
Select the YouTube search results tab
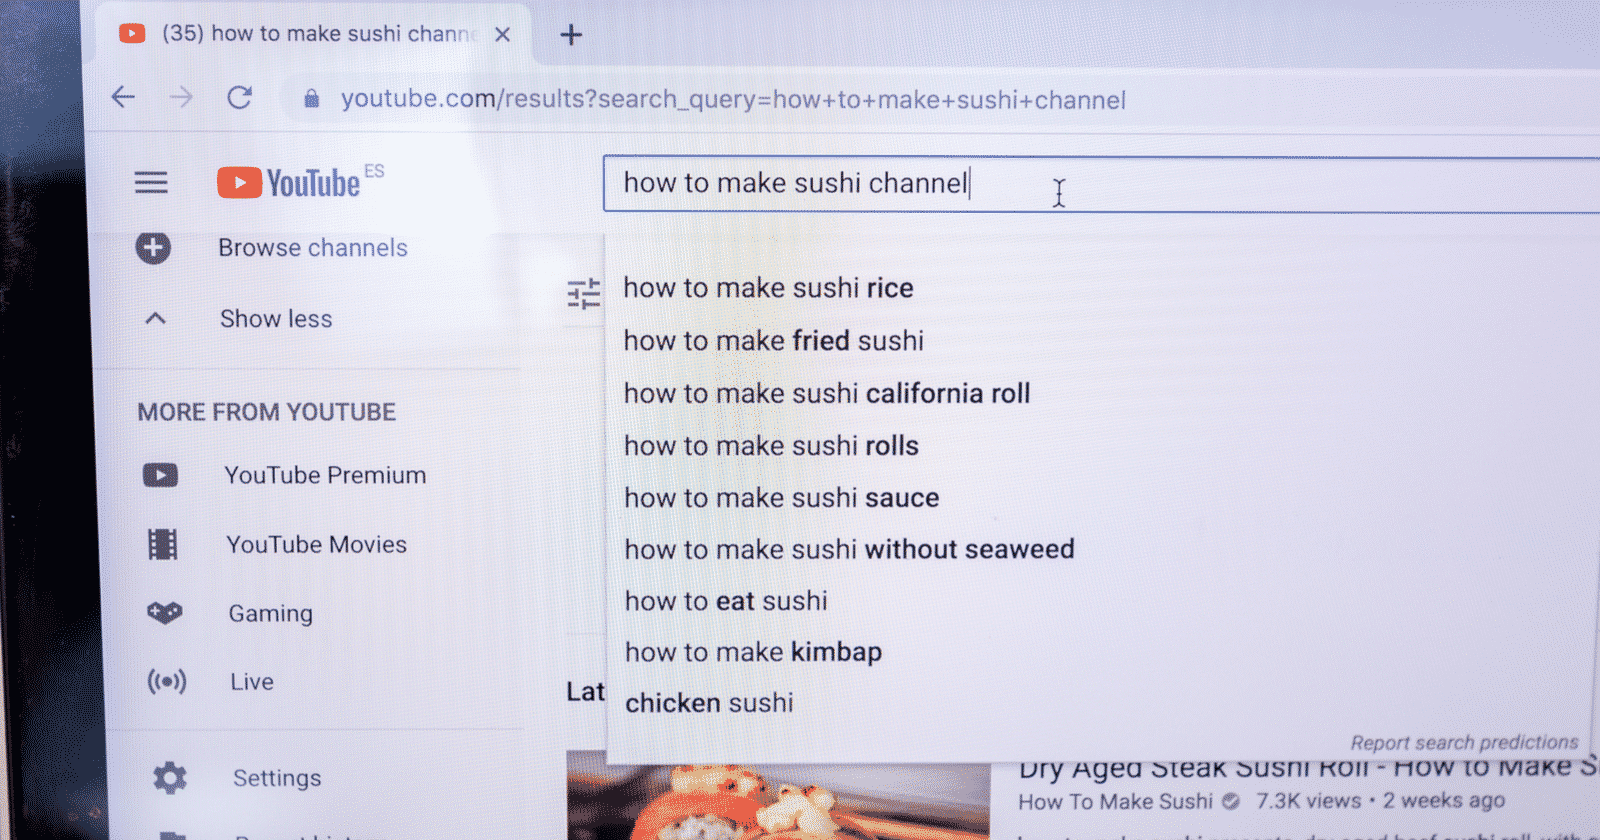click(x=315, y=34)
